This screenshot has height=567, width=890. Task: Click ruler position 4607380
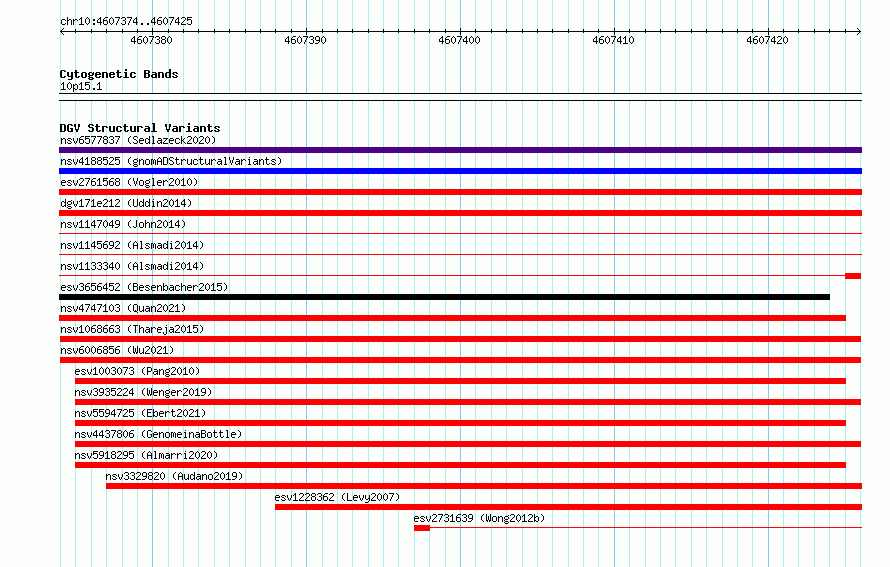pos(151,40)
